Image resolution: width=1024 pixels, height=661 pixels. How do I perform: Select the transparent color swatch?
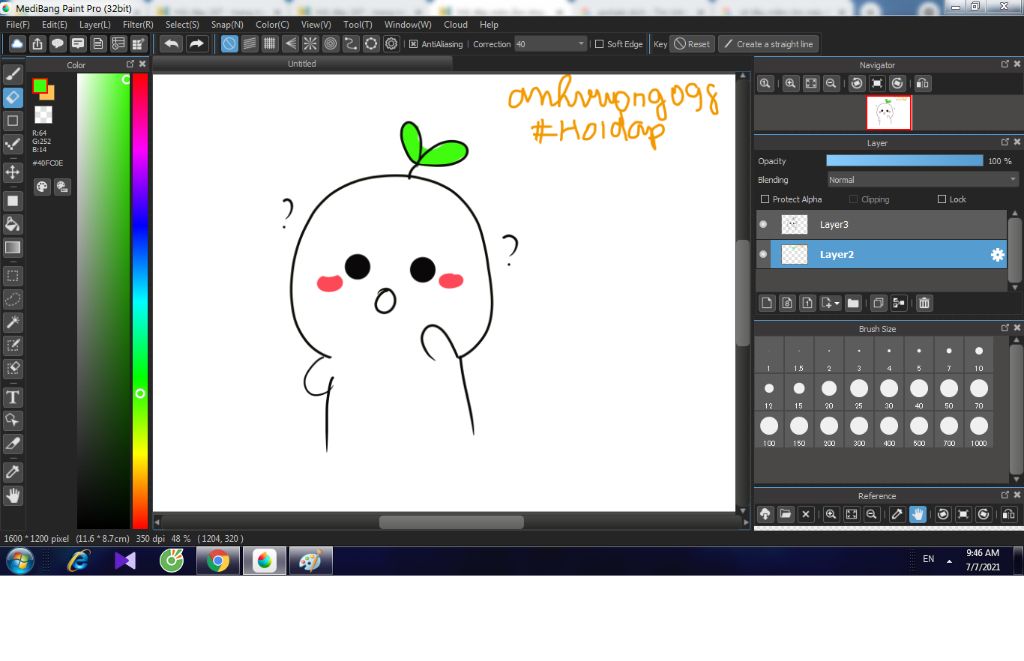coord(43,114)
